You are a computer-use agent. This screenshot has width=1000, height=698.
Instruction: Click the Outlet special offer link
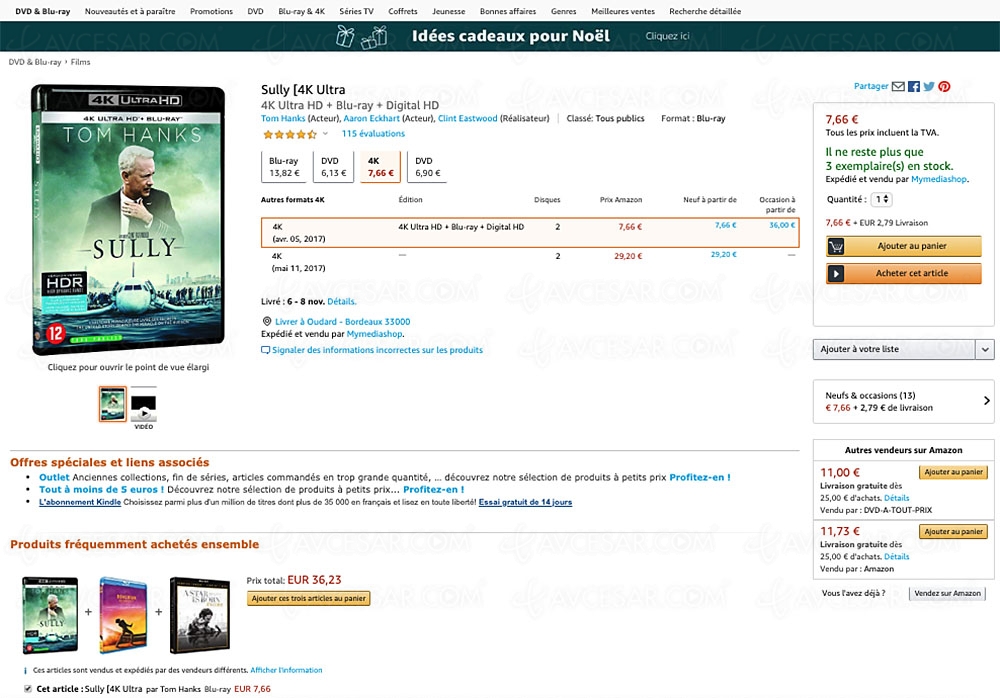point(54,477)
